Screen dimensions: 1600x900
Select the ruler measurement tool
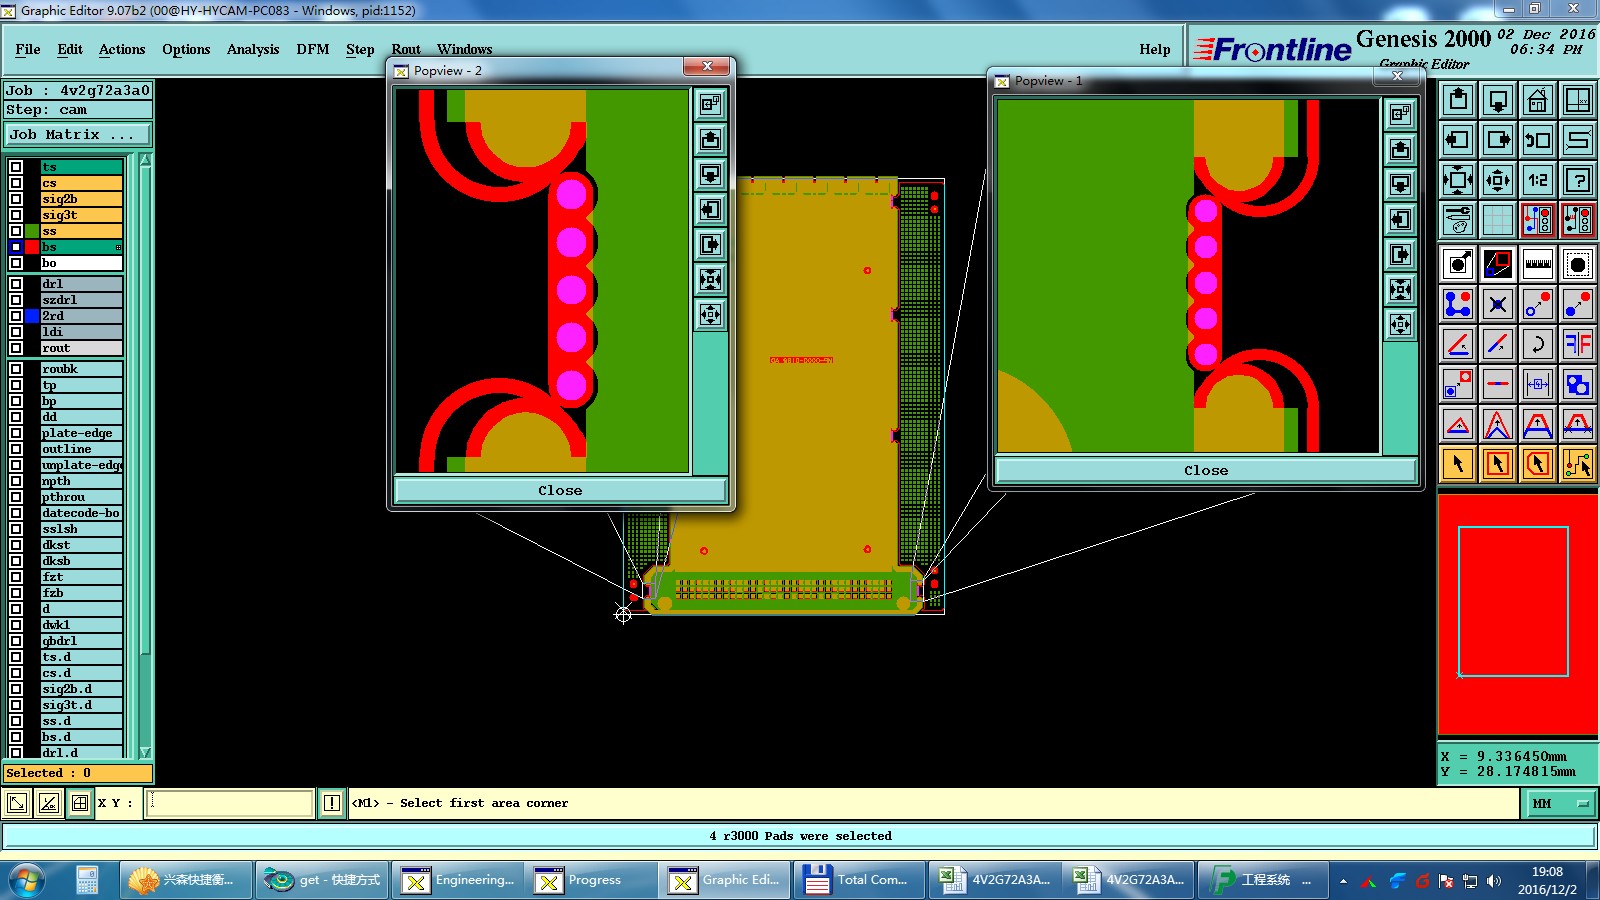1538,264
